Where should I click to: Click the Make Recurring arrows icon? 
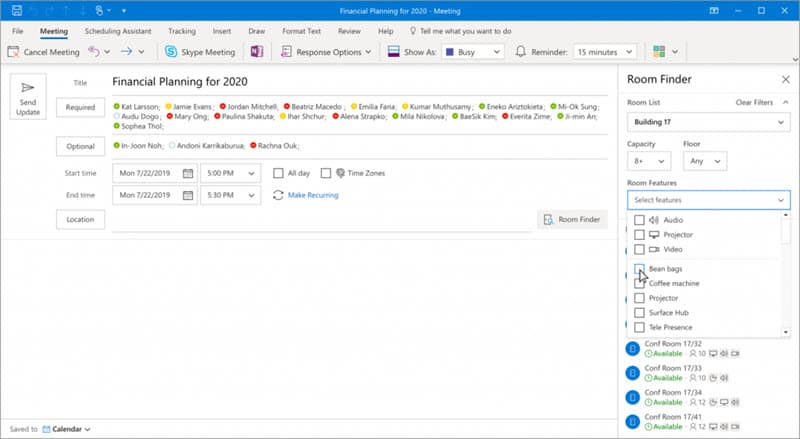point(278,195)
